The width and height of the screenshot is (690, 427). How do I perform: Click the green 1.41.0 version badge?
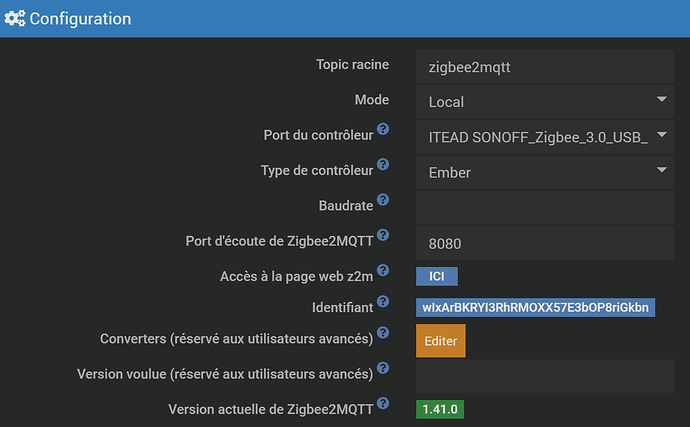pyautogui.click(x=440, y=409)
